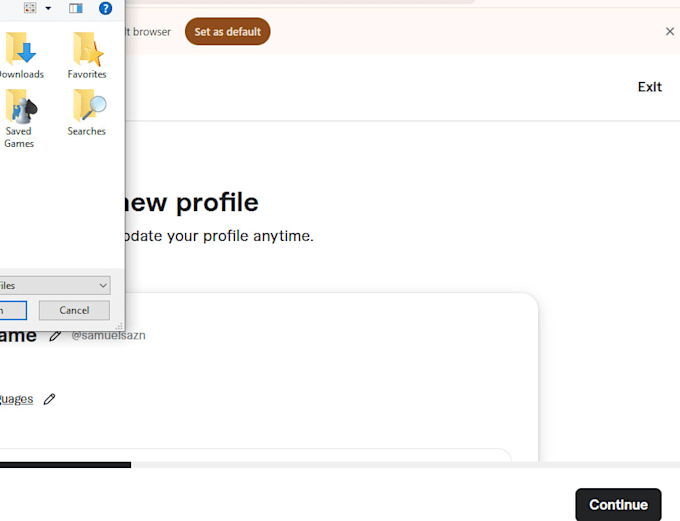Click the setup progress bar
This screenshot has height=521, width=680.
pyautogui.click(x=340, y=465)
